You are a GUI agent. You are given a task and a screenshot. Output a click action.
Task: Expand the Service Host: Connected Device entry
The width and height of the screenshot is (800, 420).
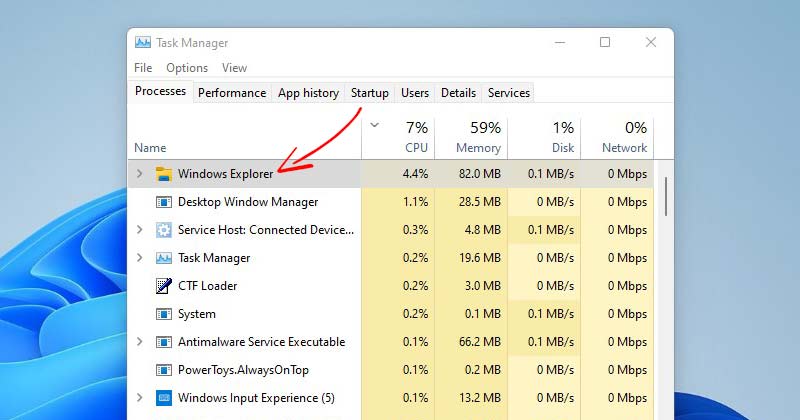pos(140,230)
